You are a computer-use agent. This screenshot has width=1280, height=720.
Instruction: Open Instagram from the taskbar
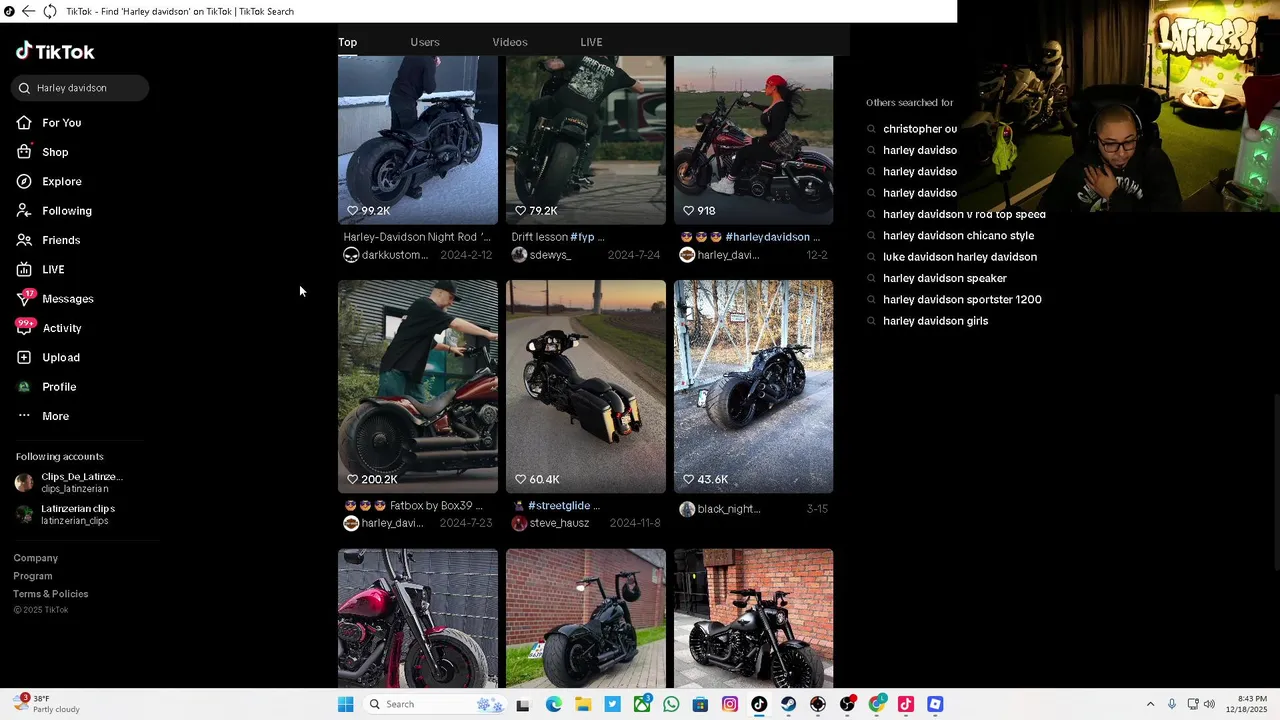click(730, 704)
